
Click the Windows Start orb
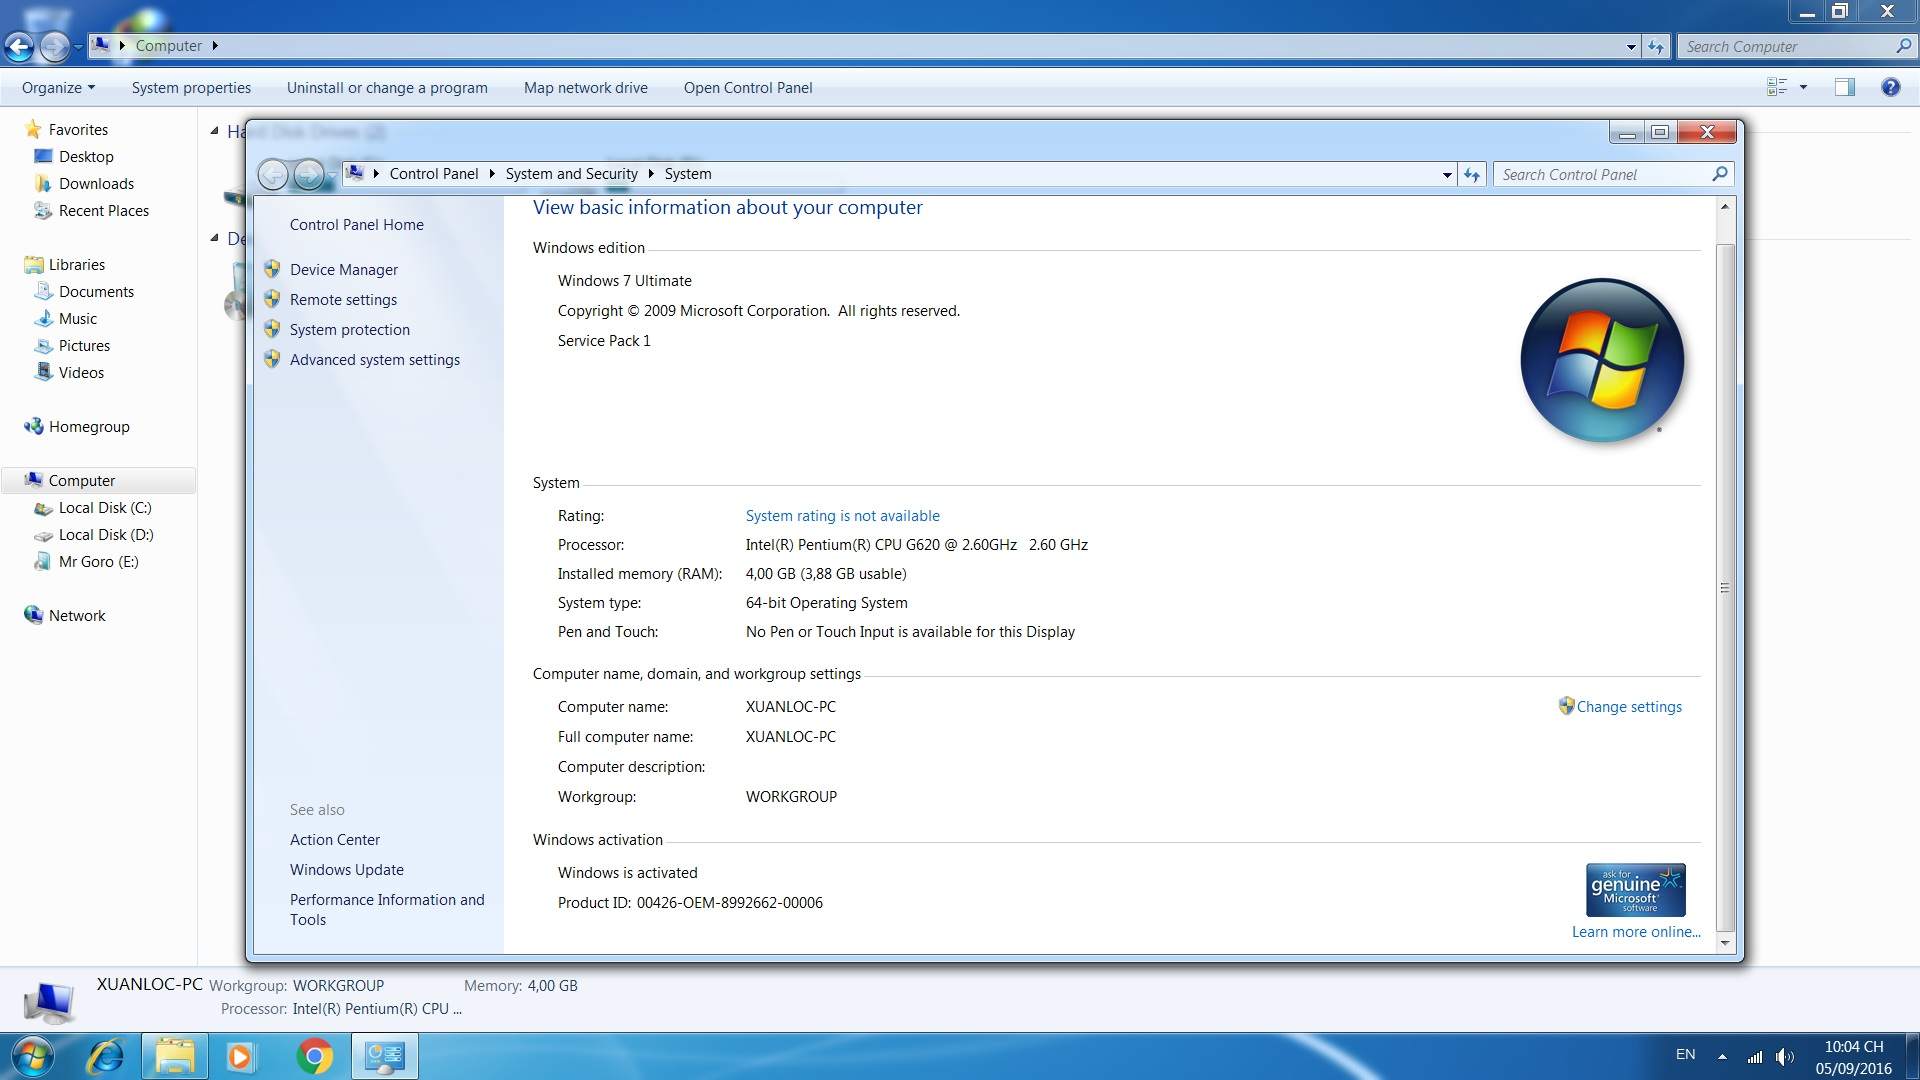click(32, 1056)
